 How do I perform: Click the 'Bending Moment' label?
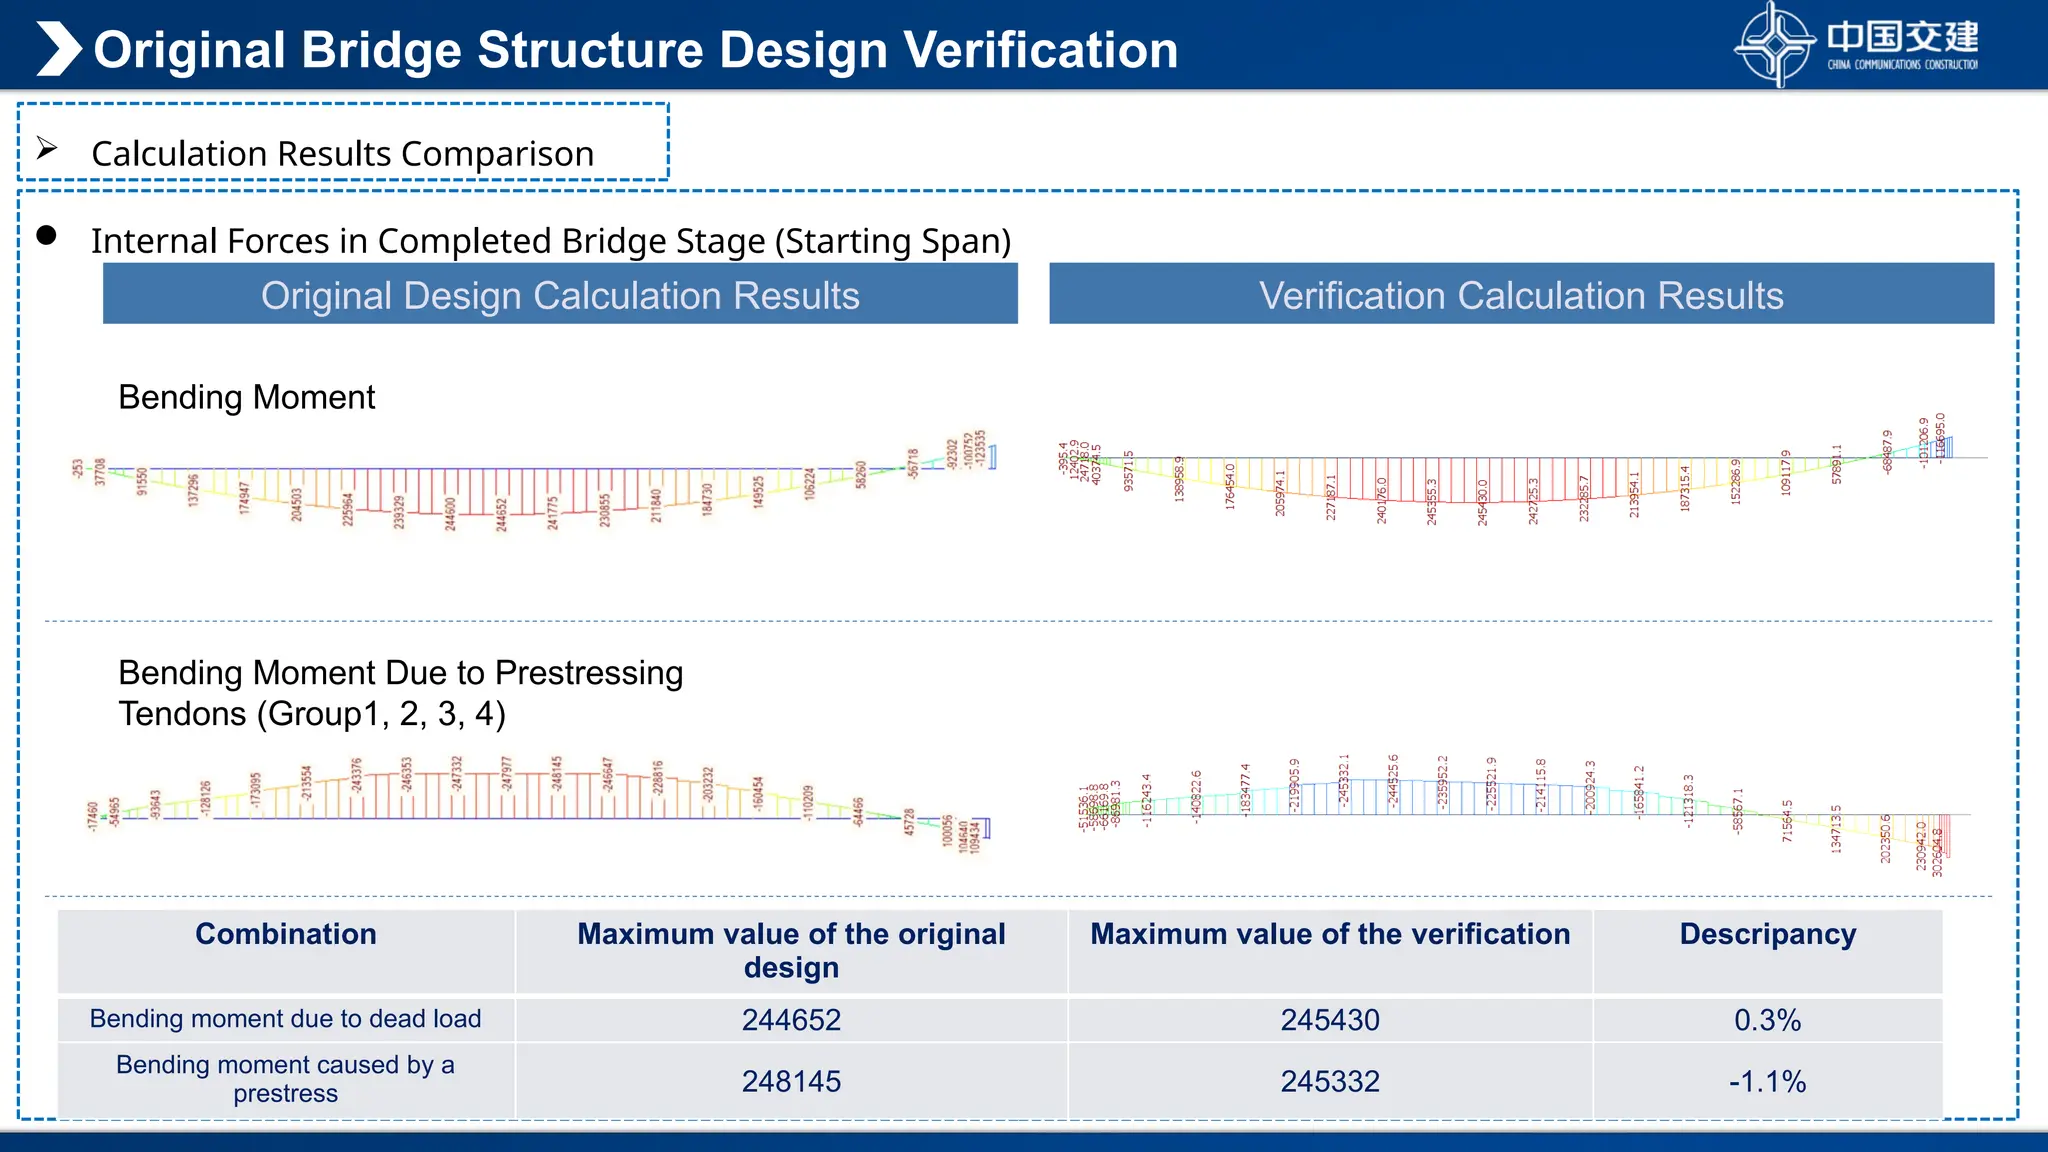click(247, 397)
